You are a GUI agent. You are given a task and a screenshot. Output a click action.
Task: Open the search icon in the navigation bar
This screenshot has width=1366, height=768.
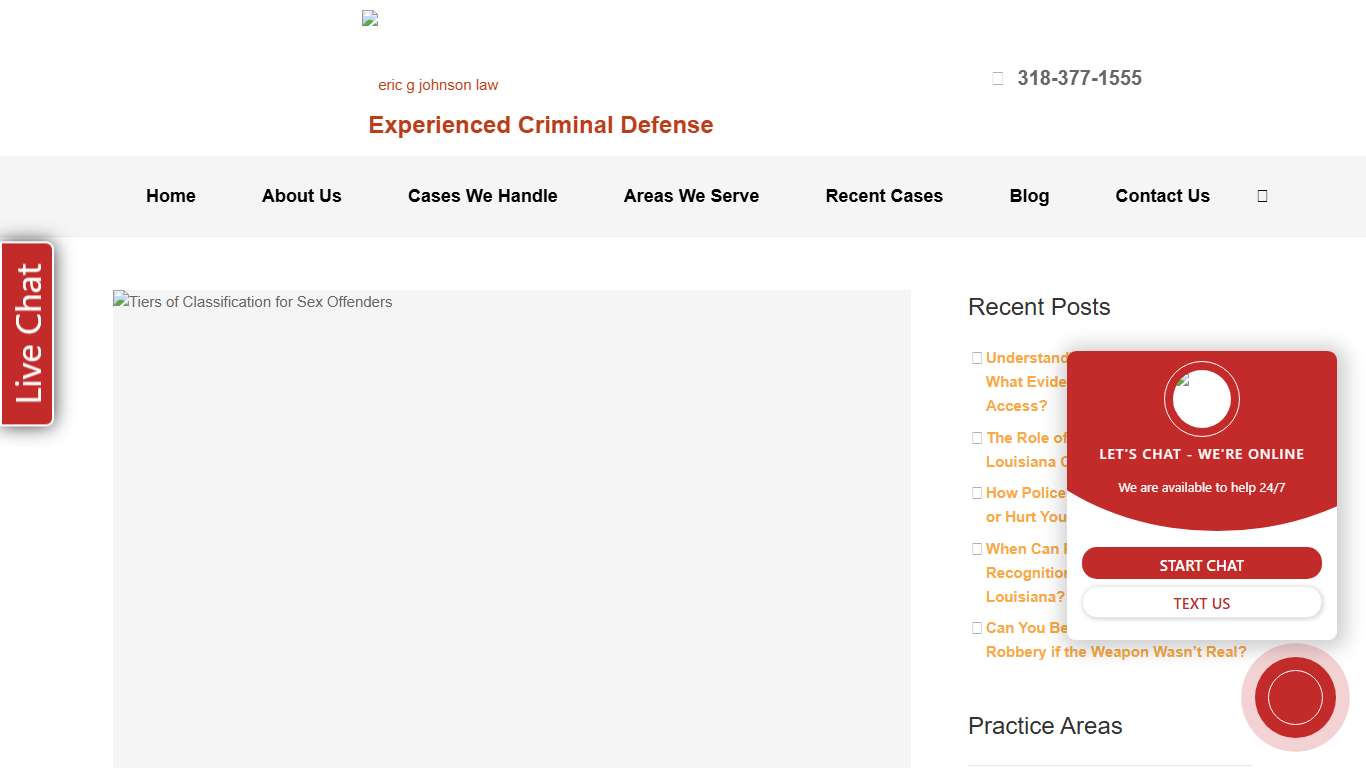click(x=1262, y=195)
